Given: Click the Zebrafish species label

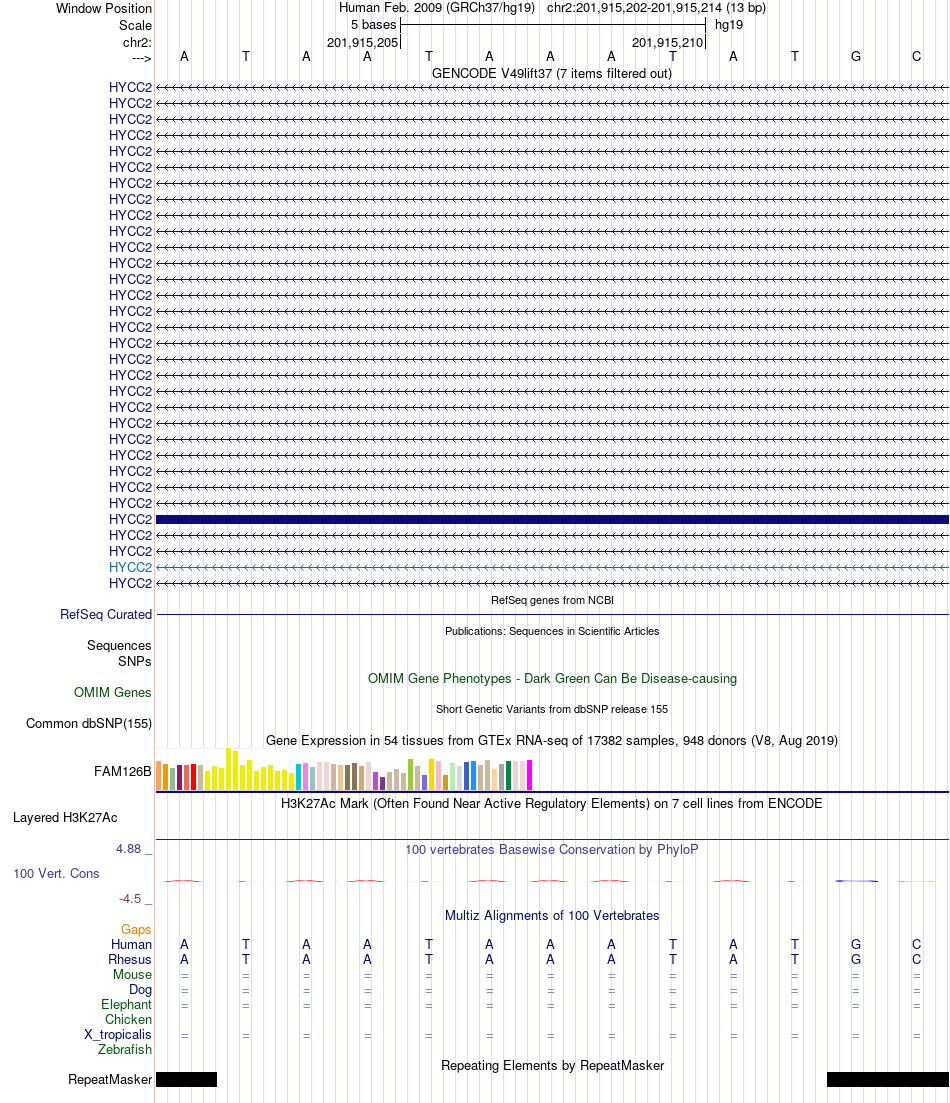Looking at the screenshot, I should 125,1050.
